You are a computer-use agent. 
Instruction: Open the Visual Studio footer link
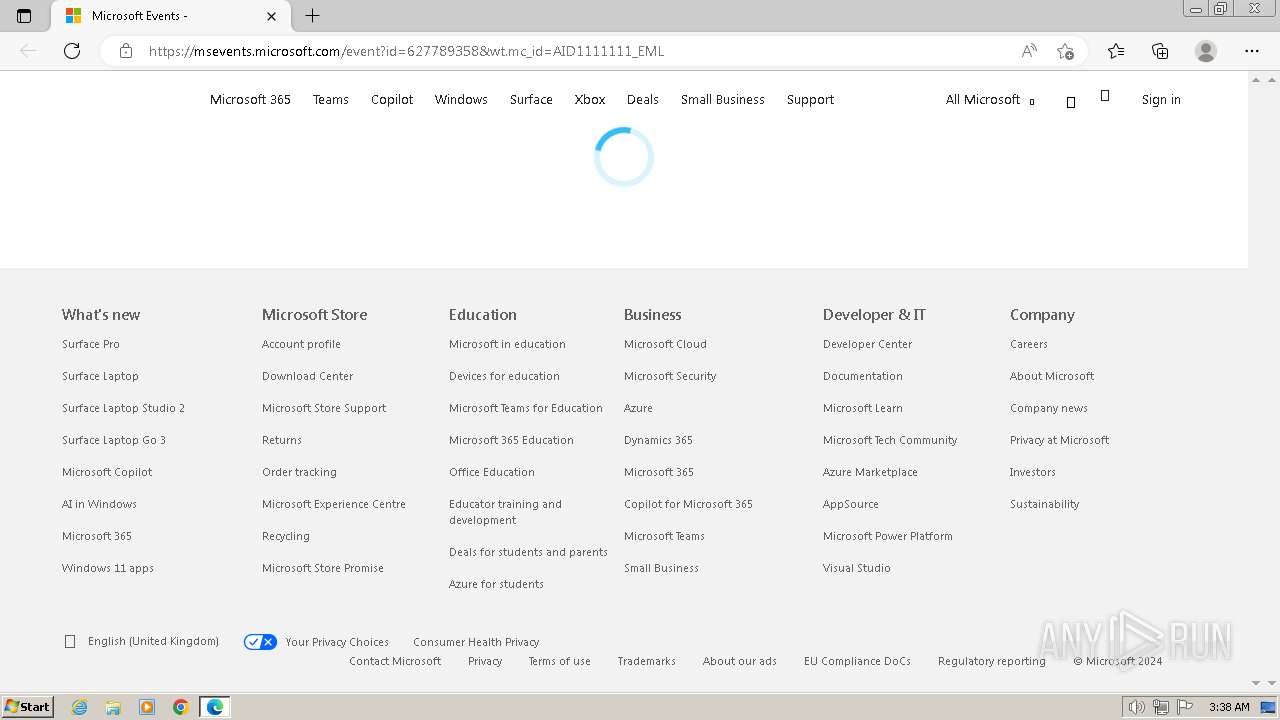coord(856,568)
